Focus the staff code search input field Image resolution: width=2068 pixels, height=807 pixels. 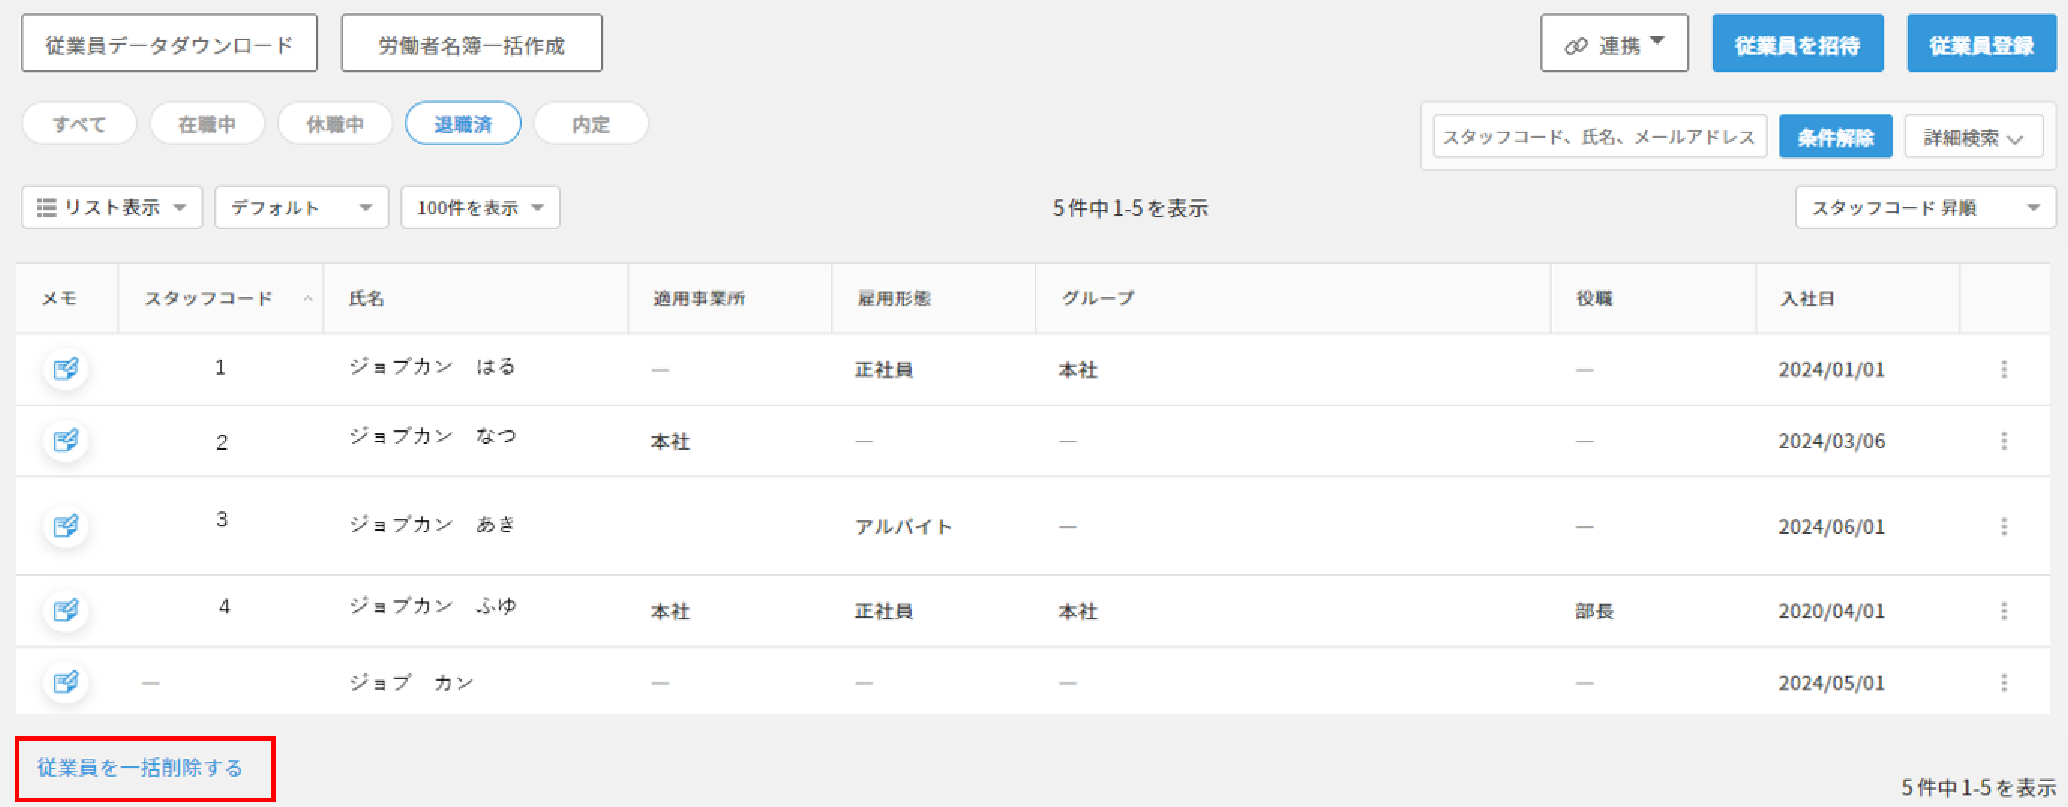click(1599, 137)
